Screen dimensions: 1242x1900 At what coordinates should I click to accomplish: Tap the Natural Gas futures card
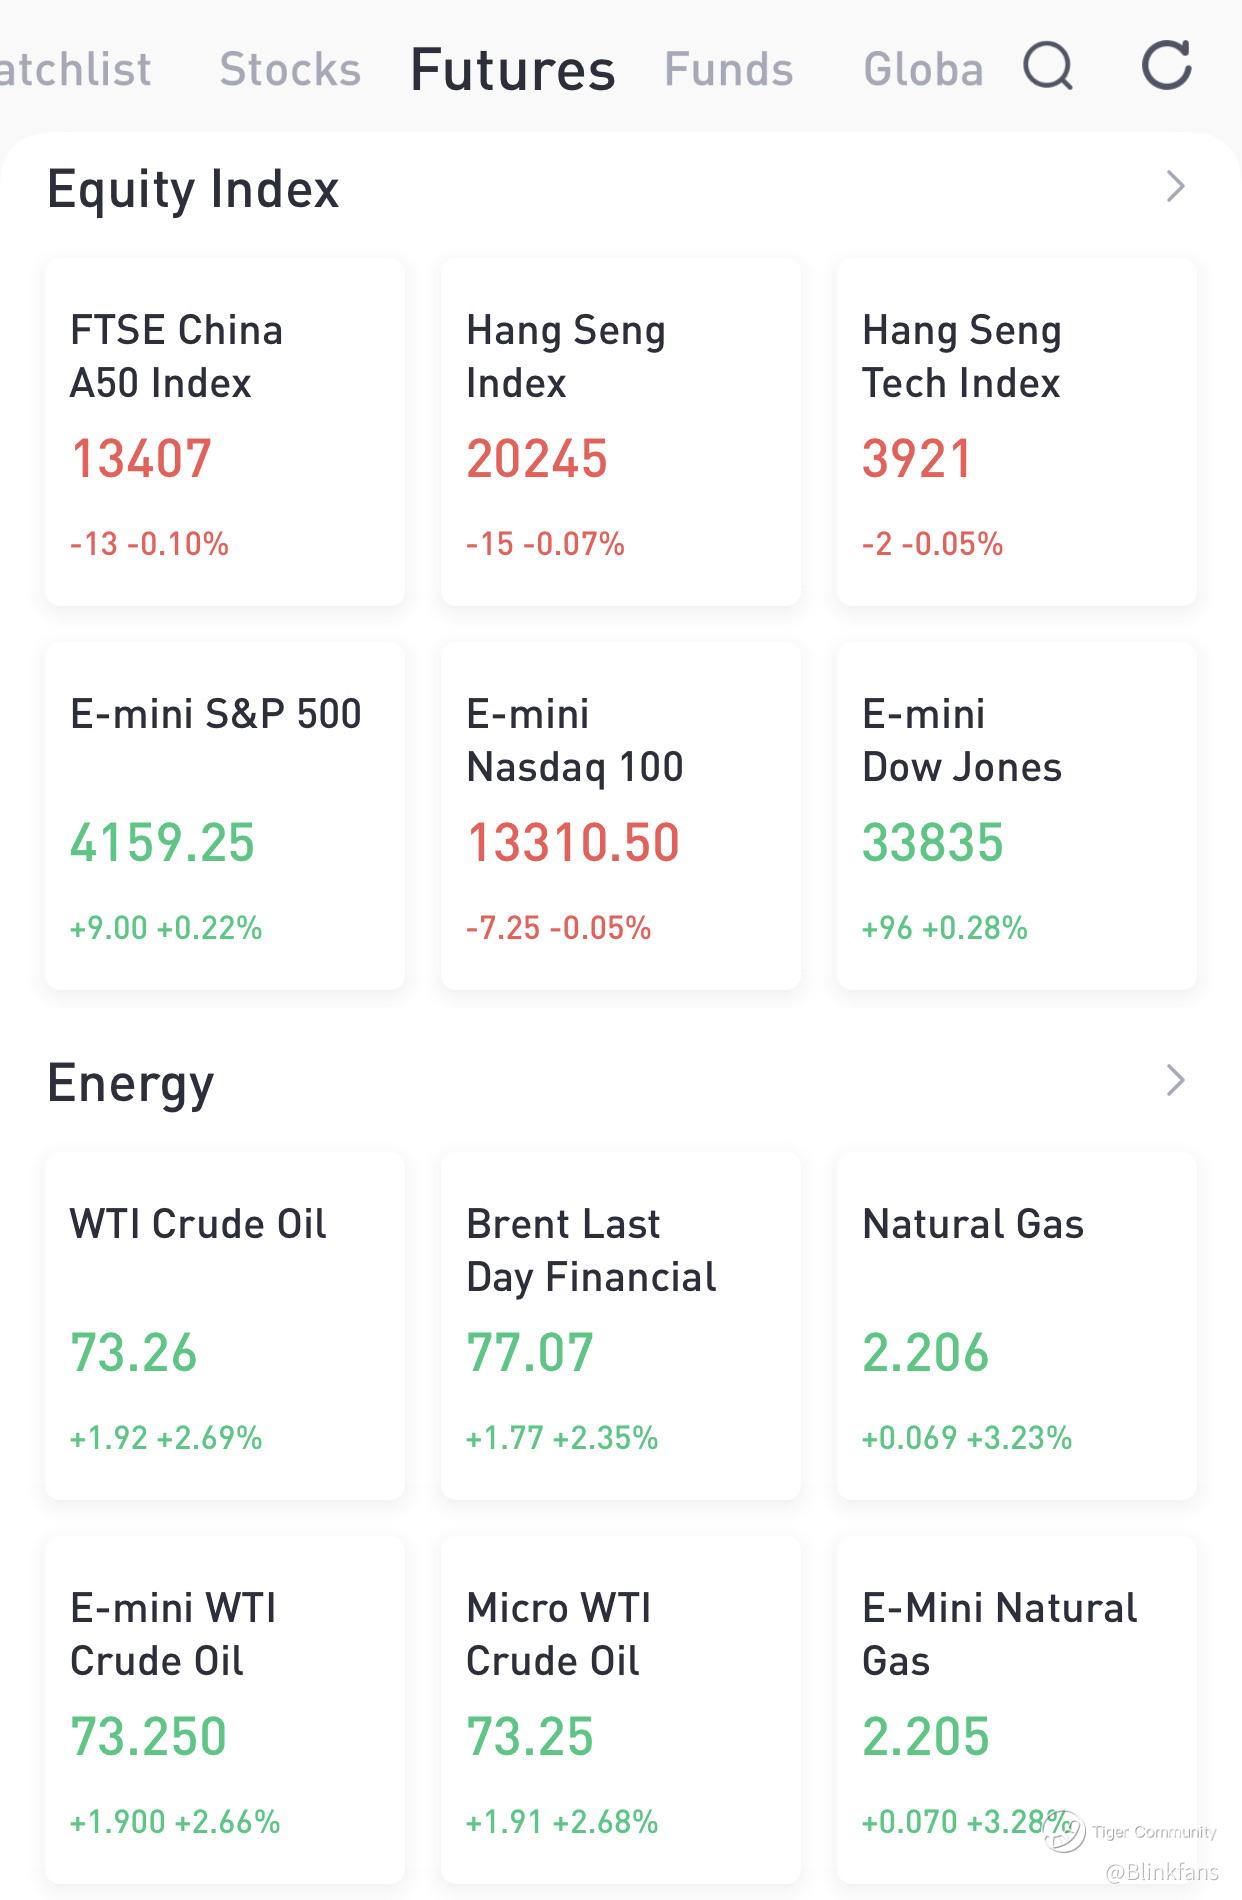[1017, 1326]
